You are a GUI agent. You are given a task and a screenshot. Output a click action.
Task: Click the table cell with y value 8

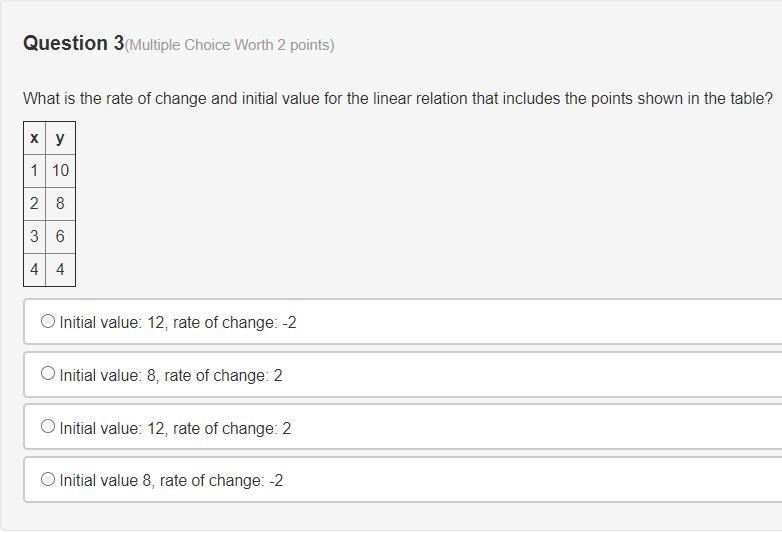point(60,204)
